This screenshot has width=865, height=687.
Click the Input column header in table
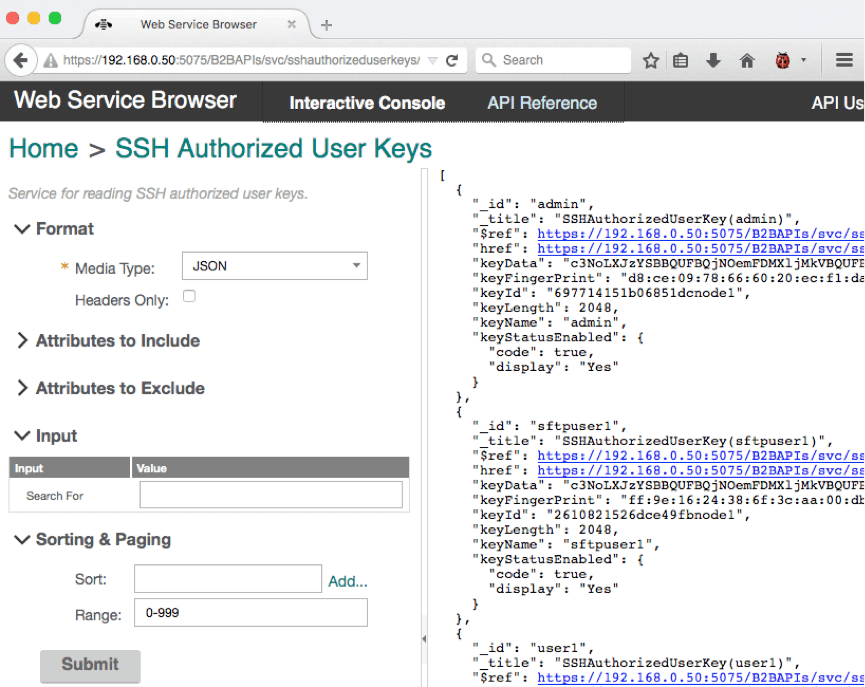click(x=70, y=468)
